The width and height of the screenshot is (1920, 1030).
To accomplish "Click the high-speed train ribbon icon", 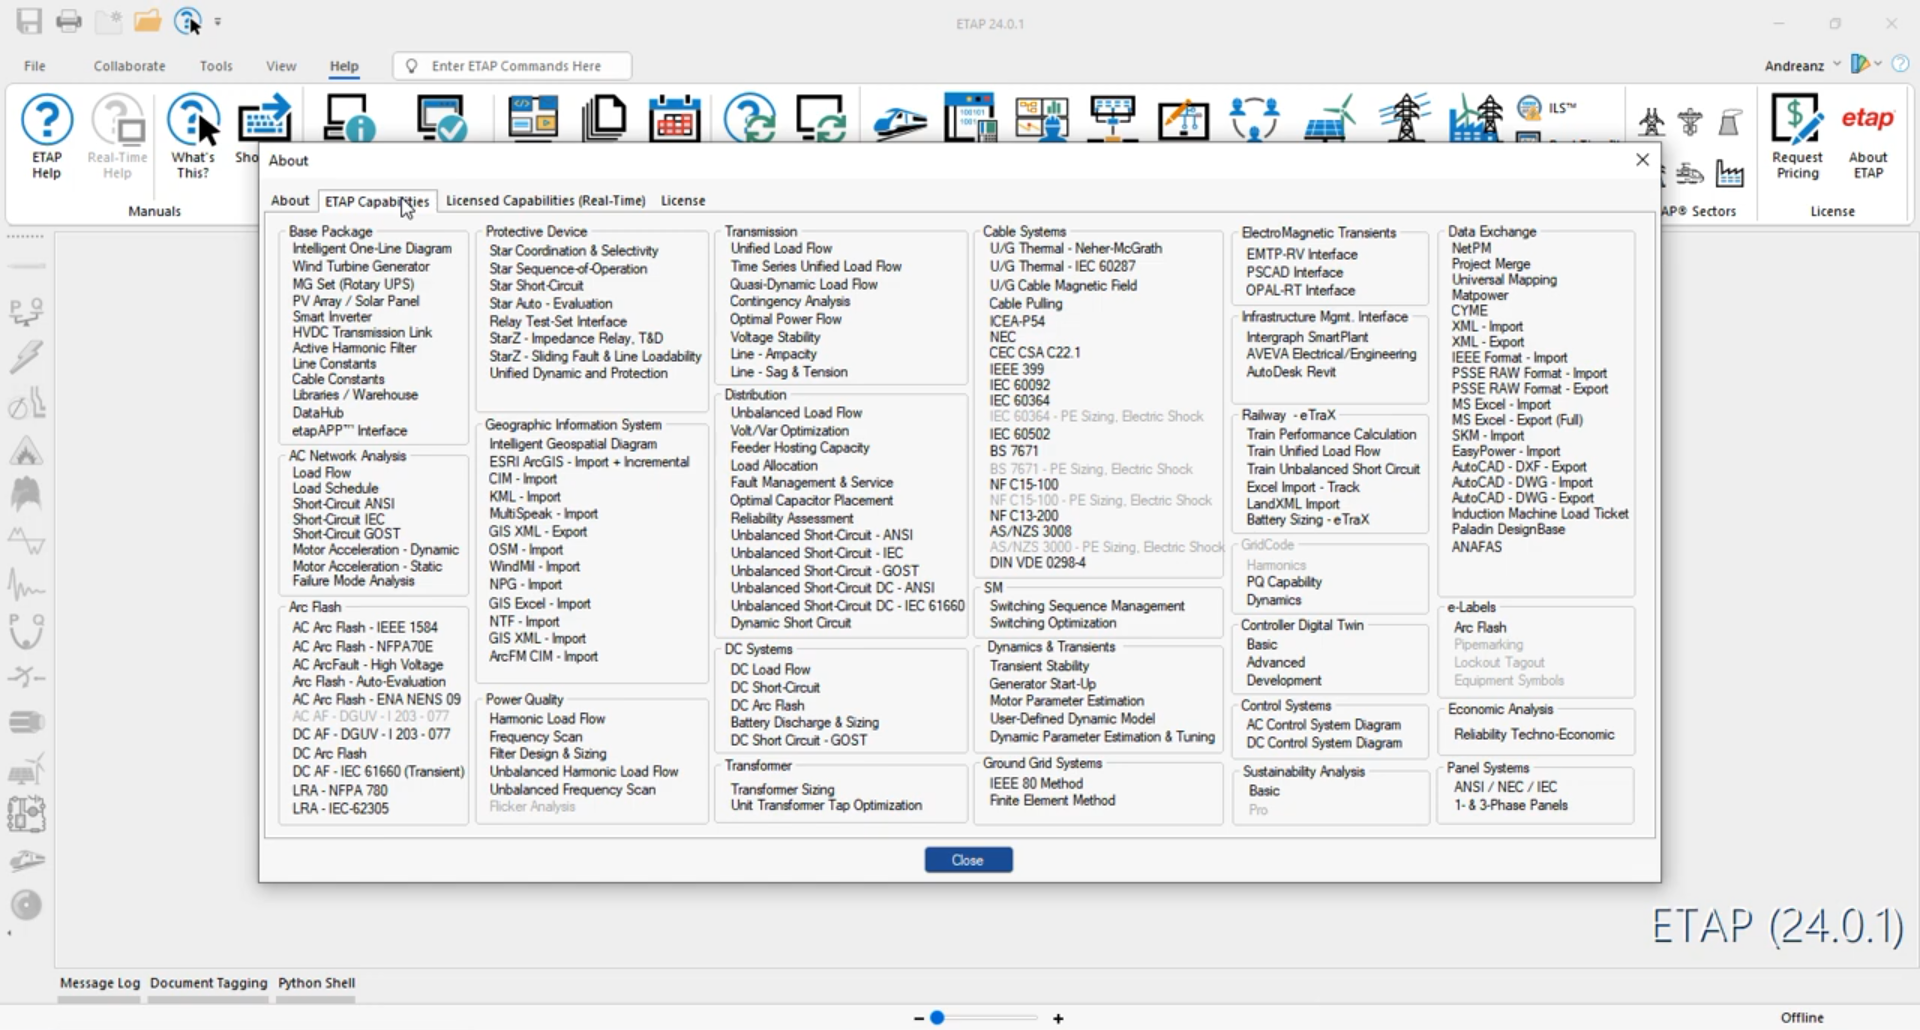I will click(x=899, y=121).
